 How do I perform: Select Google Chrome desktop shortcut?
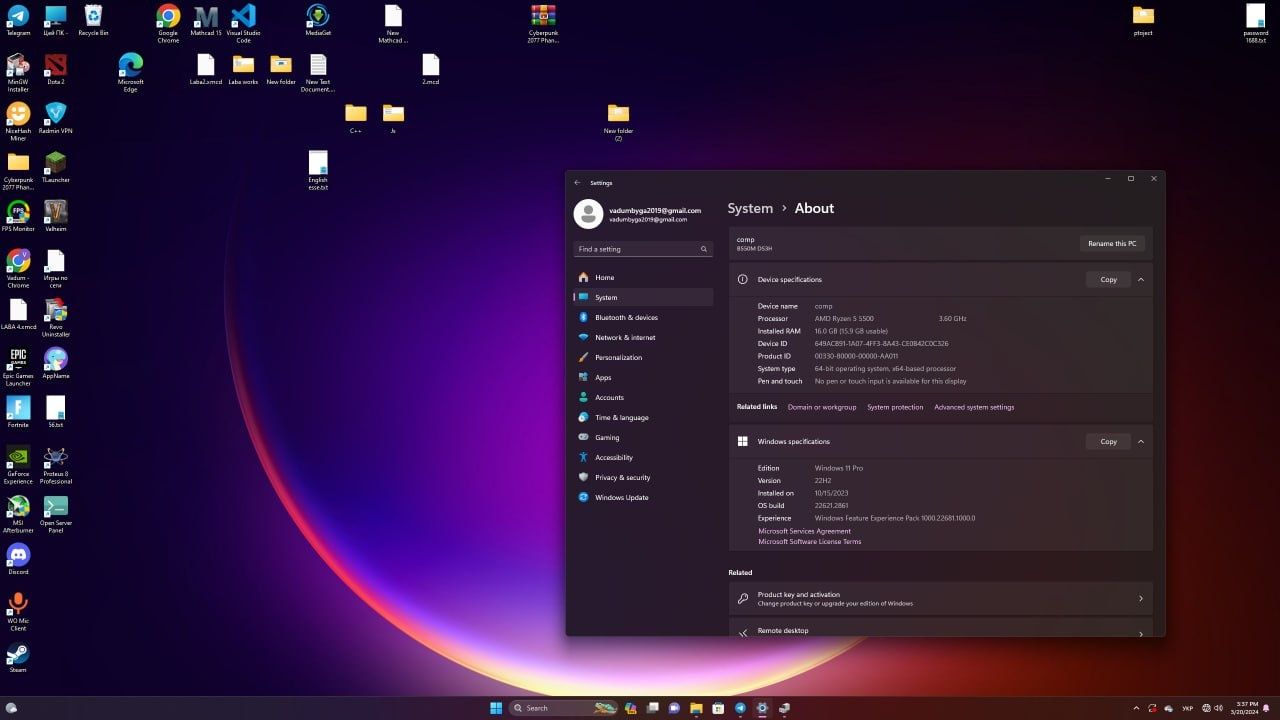pos(168,24)
